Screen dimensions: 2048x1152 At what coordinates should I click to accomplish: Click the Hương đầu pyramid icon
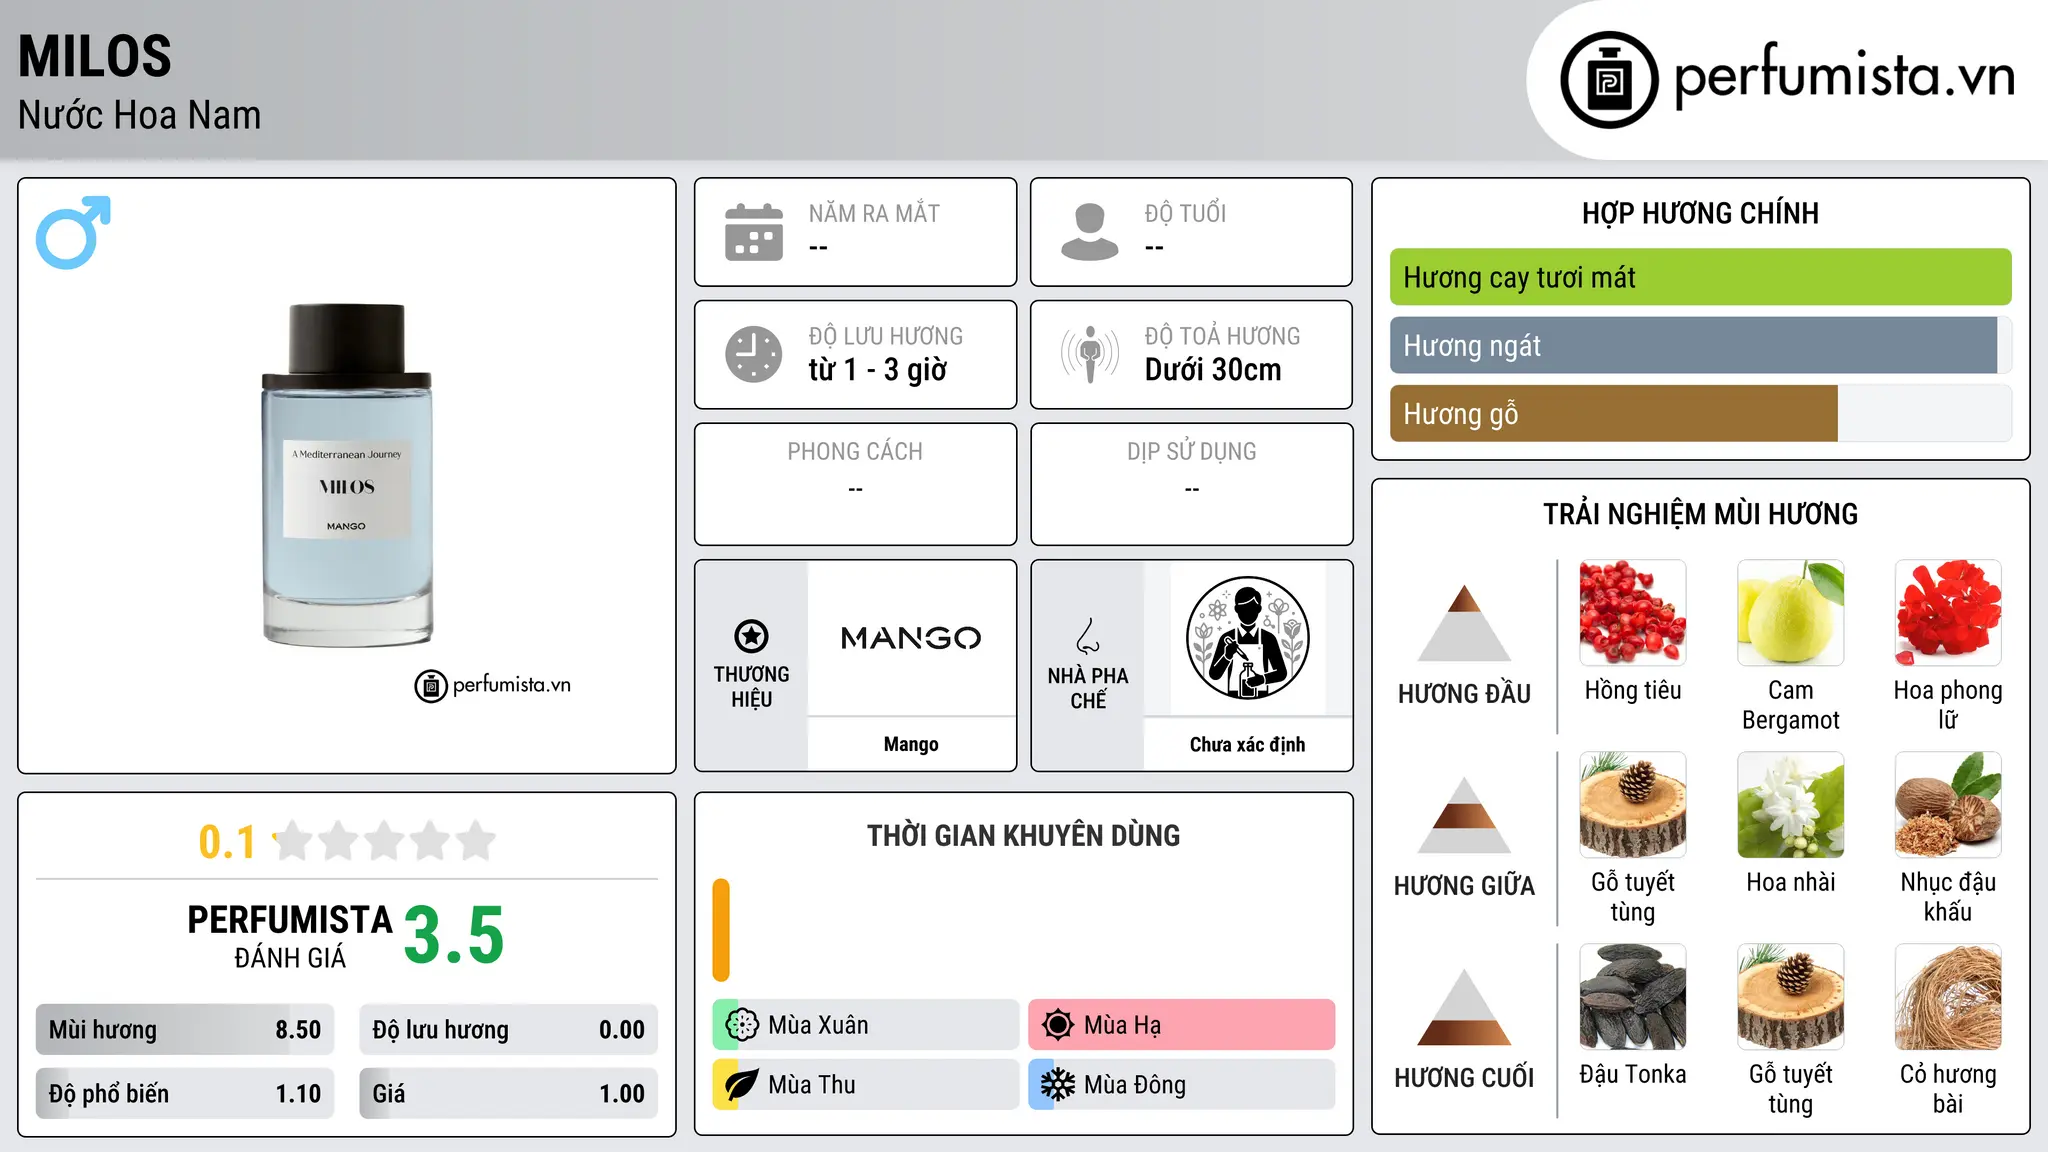tap(1464, 622)
